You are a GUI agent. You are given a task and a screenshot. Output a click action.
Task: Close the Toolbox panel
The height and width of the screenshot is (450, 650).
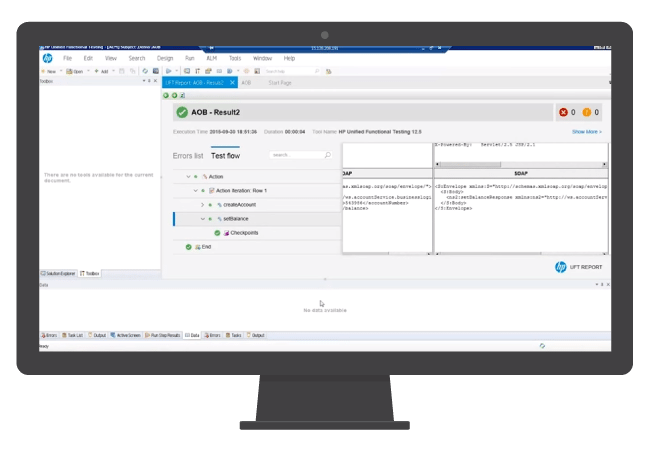[155, 81]
